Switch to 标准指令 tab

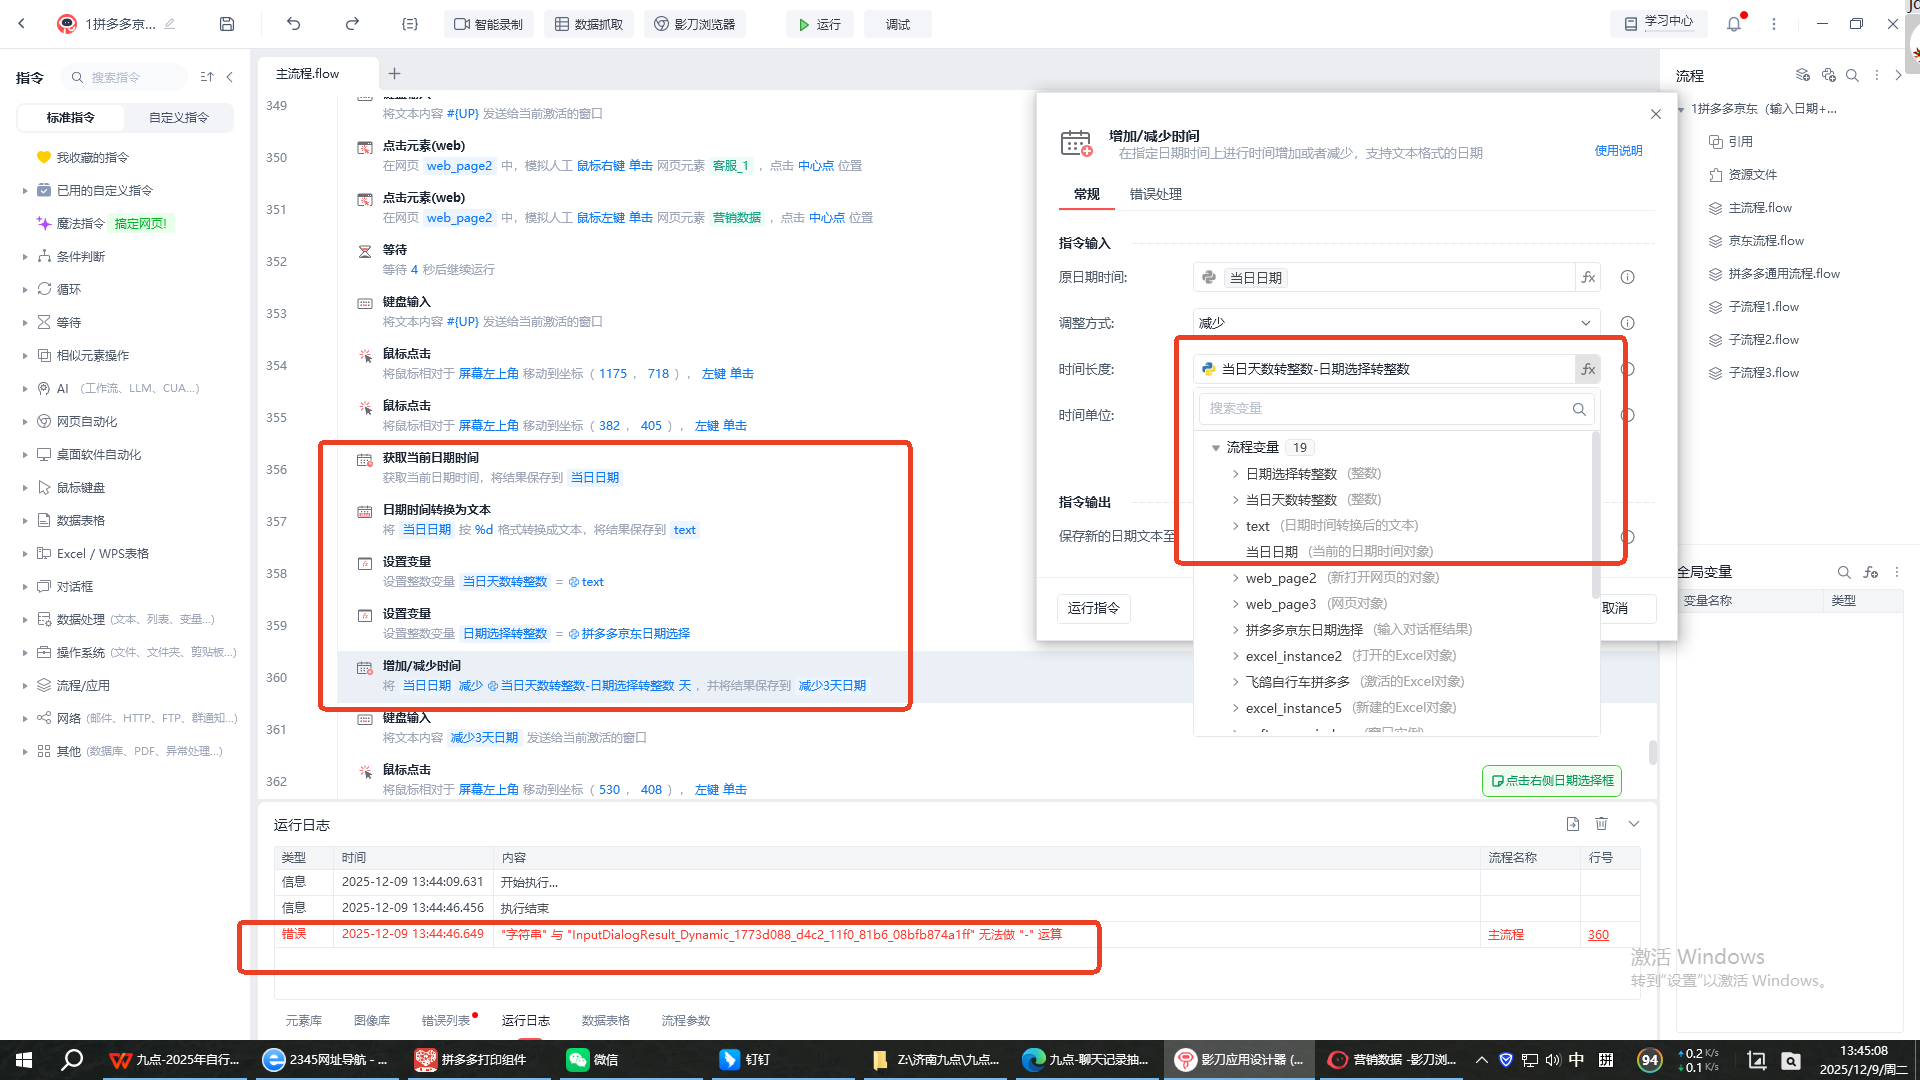71,117
